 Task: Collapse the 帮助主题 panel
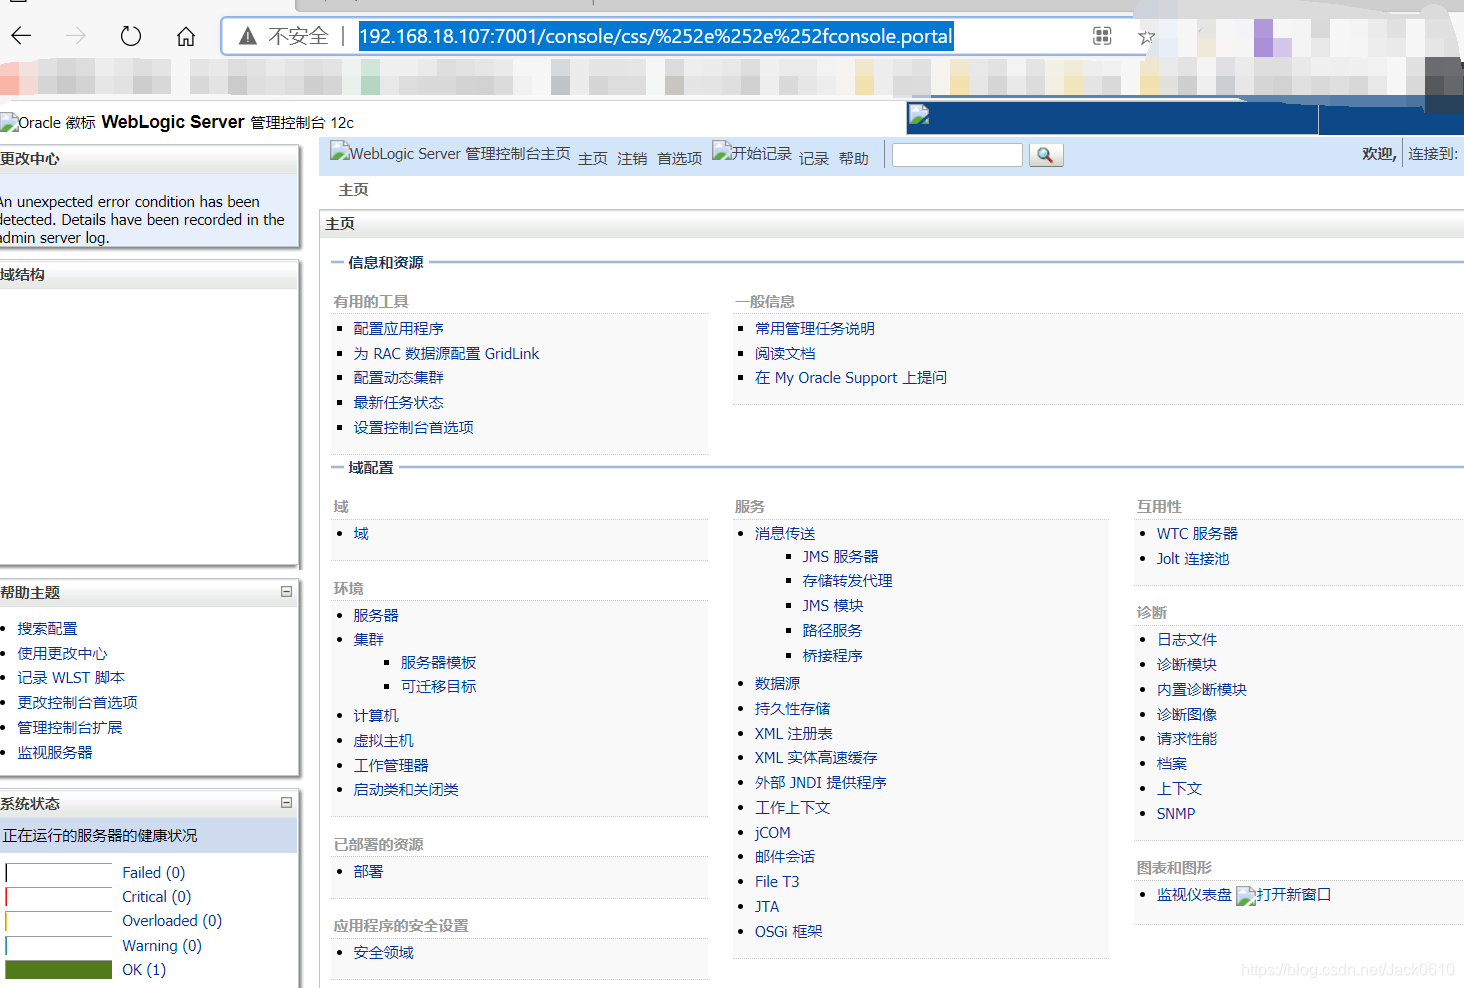pos(286,592)
